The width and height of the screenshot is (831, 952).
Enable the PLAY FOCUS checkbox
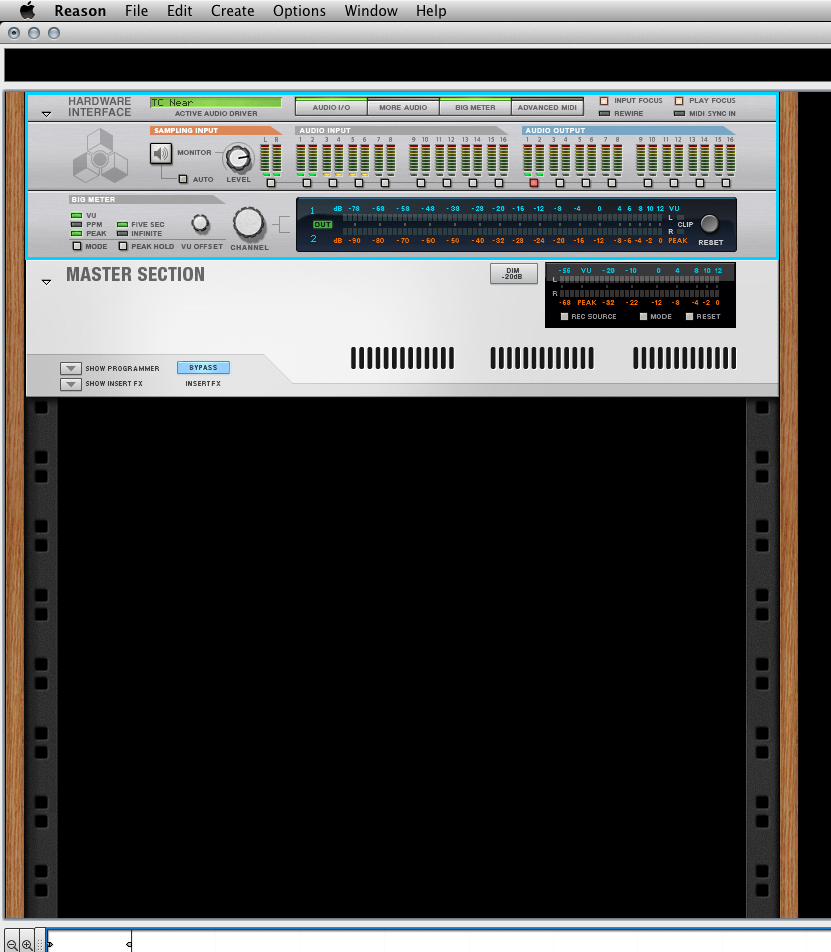pos(679,101)
